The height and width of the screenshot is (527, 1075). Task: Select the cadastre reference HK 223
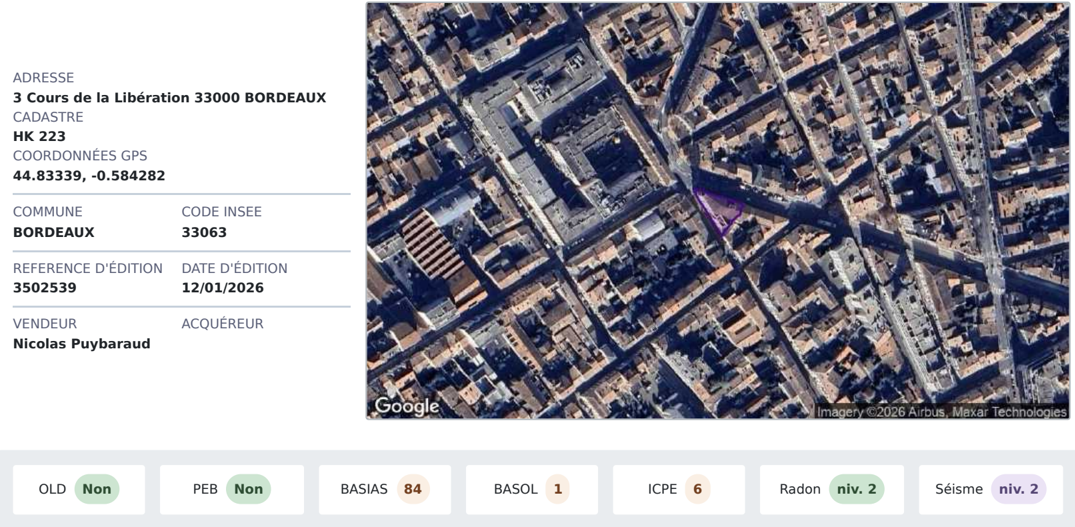pyautogui.click(x=39, y=137)
